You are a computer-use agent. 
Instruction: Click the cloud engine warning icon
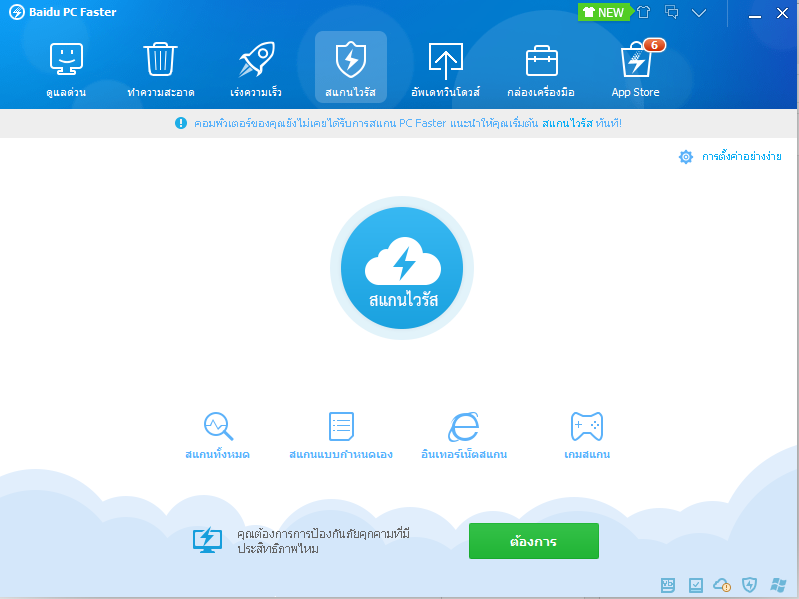(x=722, y=585)
